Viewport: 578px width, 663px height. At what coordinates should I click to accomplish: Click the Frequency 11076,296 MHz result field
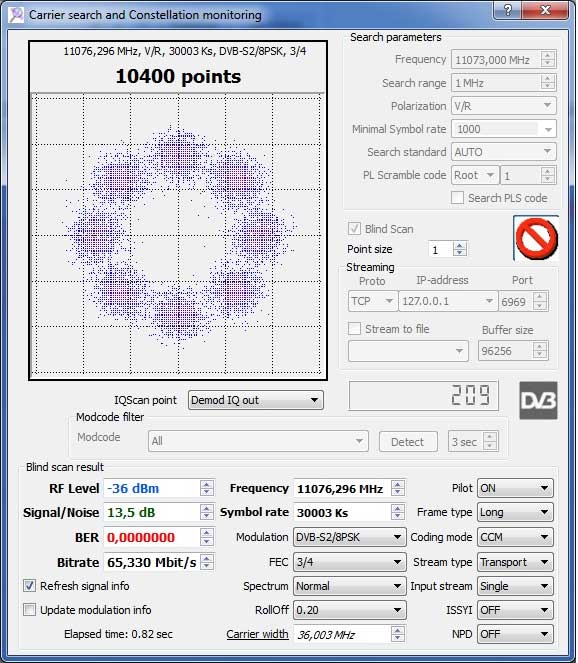click(x=342, y=489)
